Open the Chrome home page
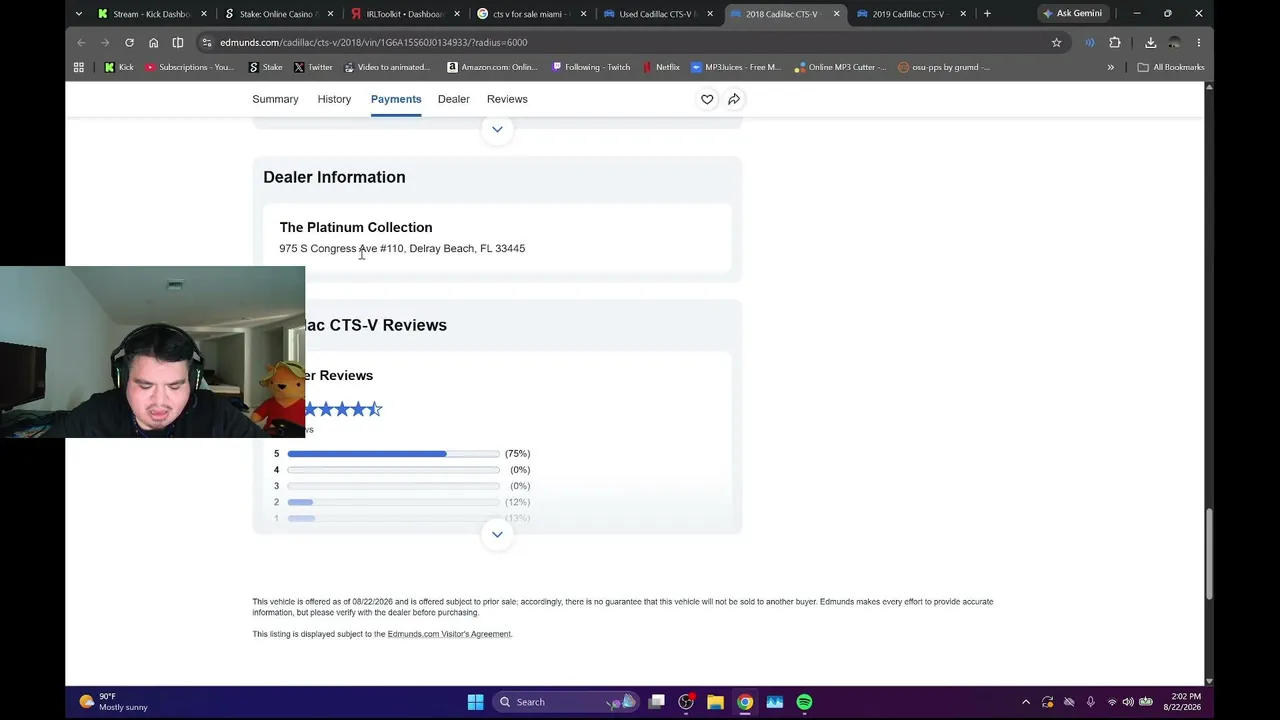1280x720 pixels. [153, 42]
